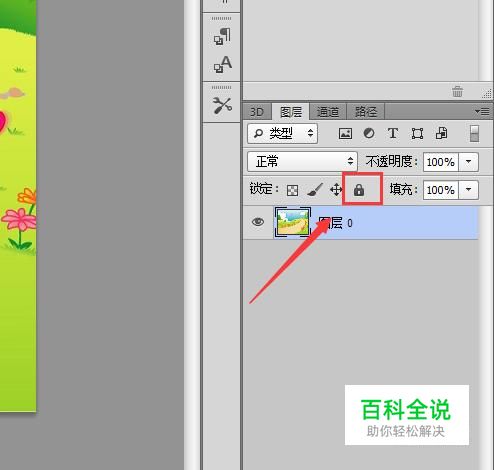Select the 图层 0 thumbnail
This screenshot has height=470, width=494.
[x=293, y=222]
